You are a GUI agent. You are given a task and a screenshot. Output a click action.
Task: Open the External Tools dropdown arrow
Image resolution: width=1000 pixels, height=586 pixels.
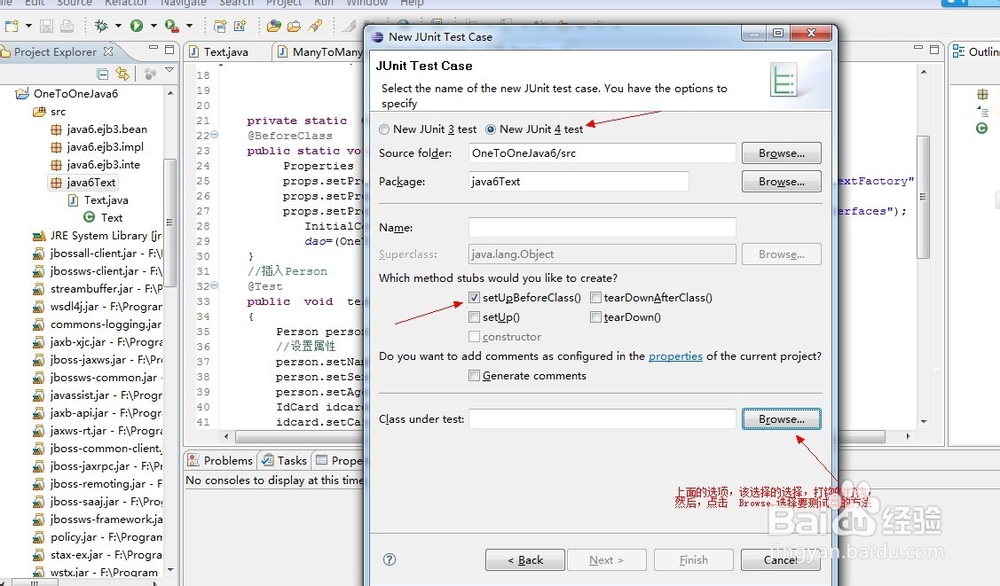pos(189,26)
